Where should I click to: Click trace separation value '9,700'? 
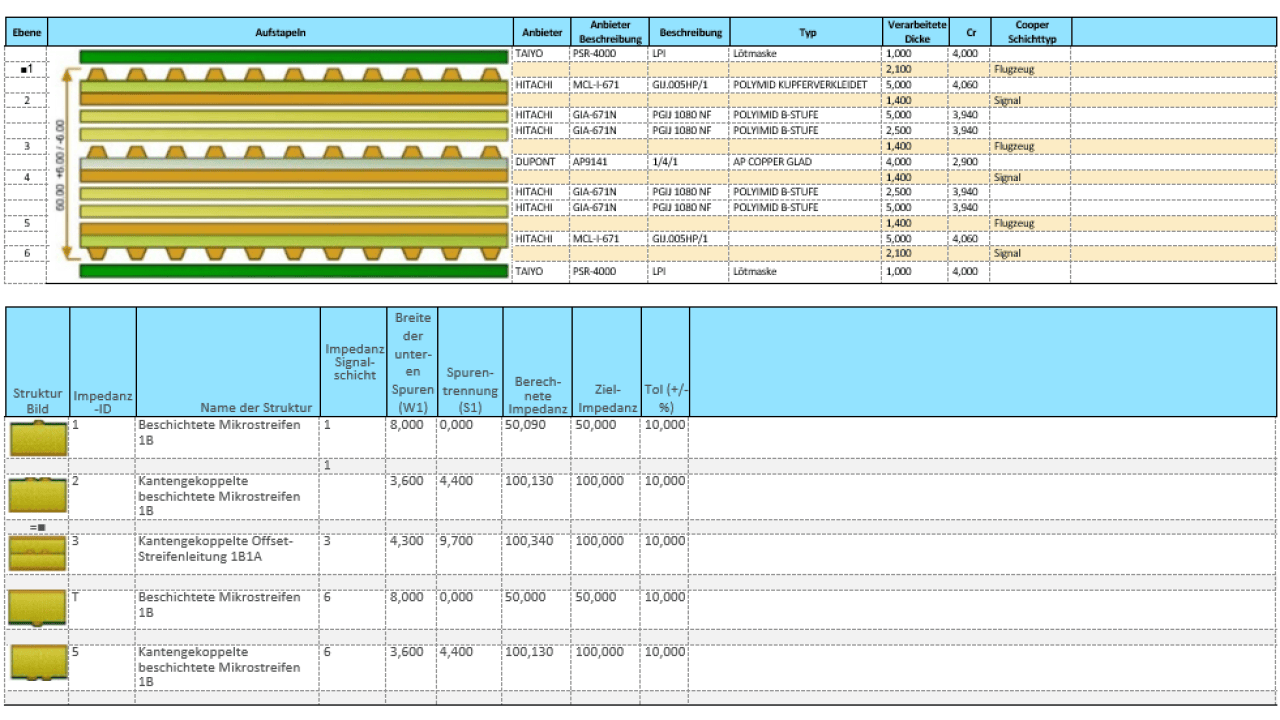click(x=456, y=540)
